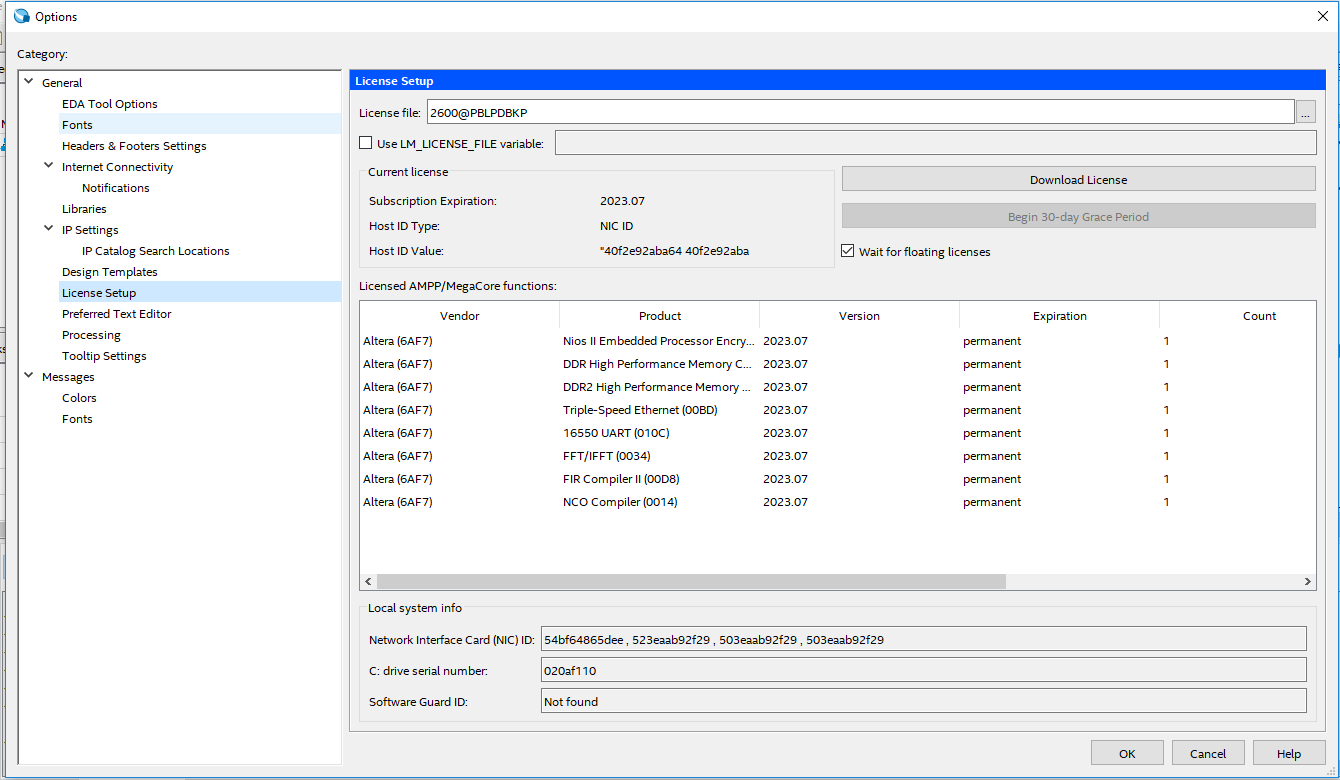Sort by Expiration column header

tap(1060, 315)
